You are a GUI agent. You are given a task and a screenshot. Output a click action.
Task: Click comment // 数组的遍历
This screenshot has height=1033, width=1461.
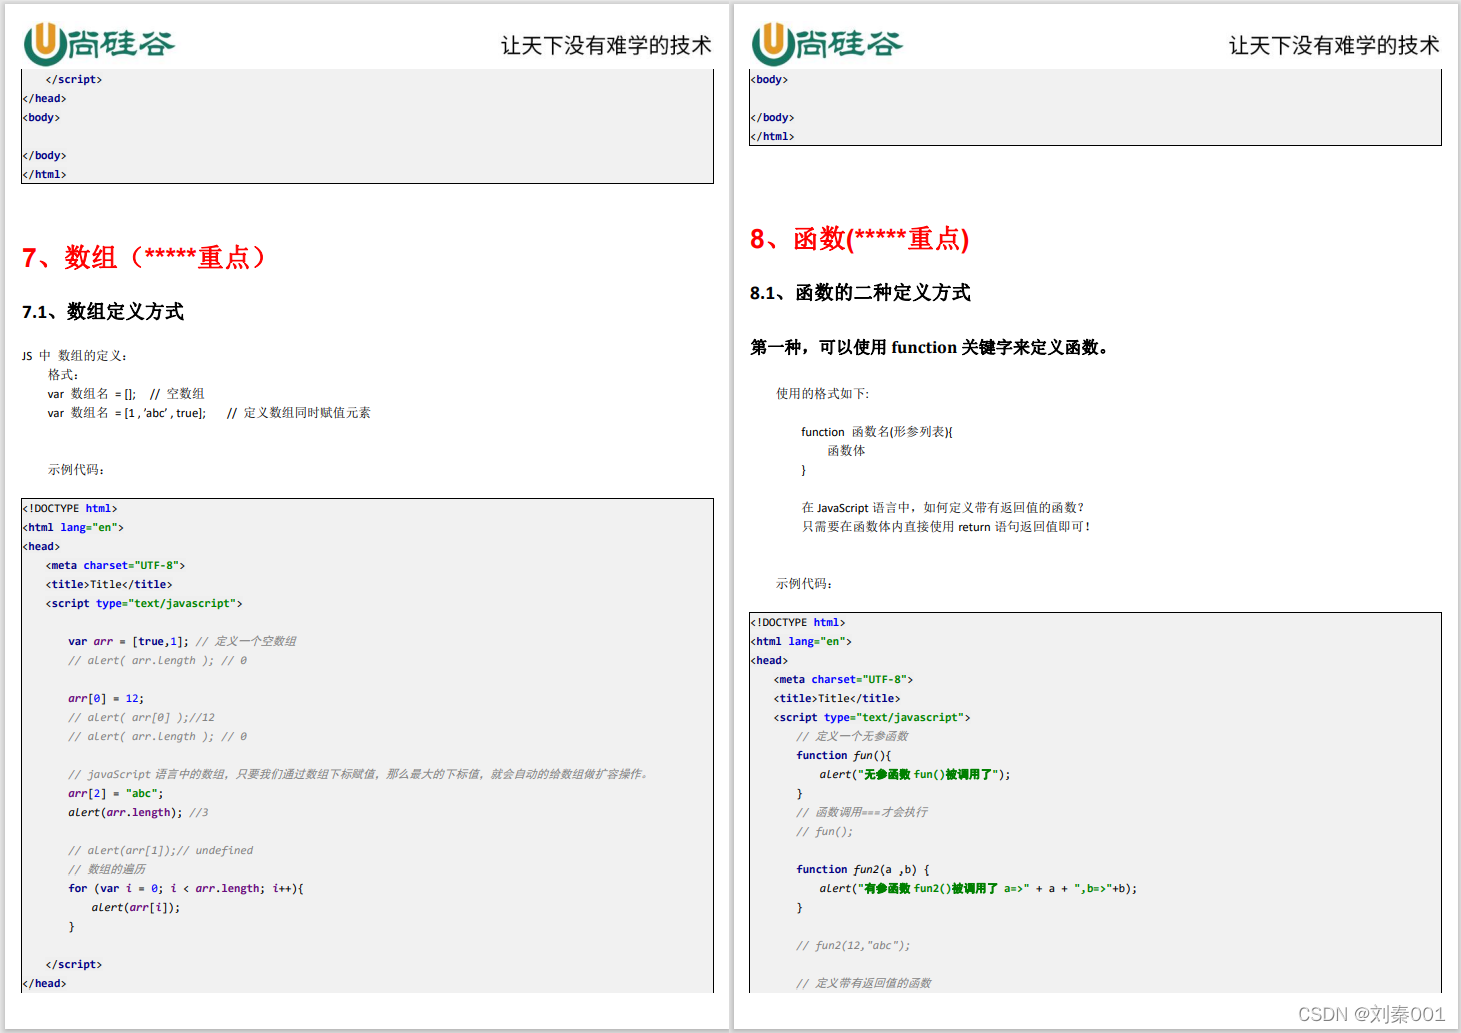tap(107, 870)
